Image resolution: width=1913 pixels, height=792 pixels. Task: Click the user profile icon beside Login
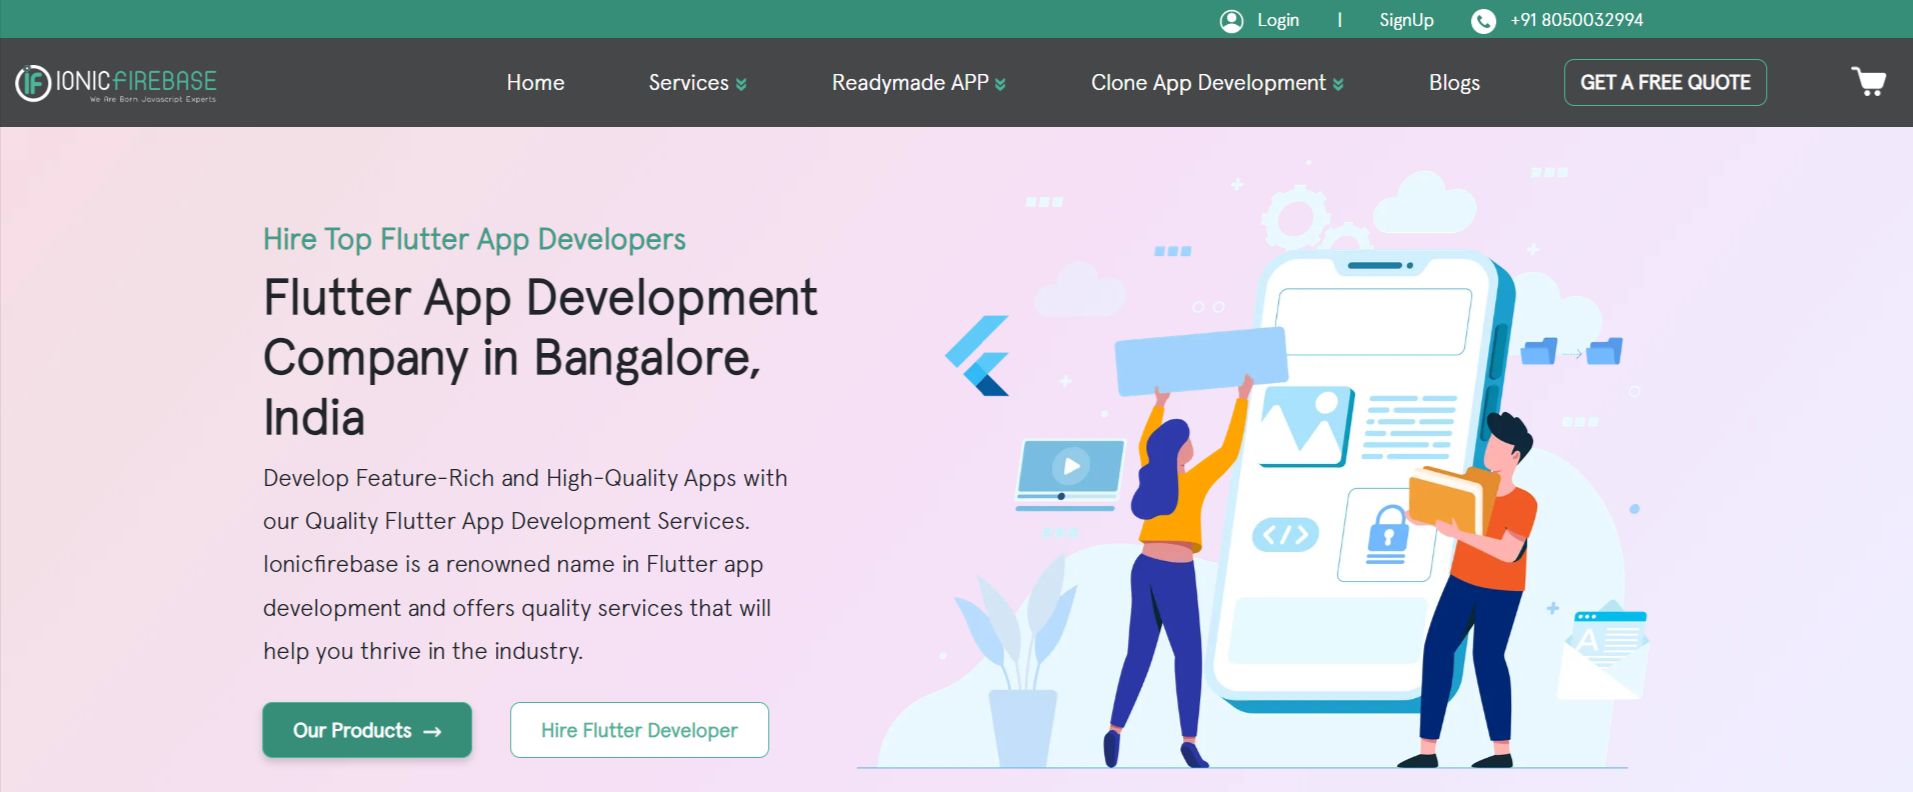(1231, 21)
